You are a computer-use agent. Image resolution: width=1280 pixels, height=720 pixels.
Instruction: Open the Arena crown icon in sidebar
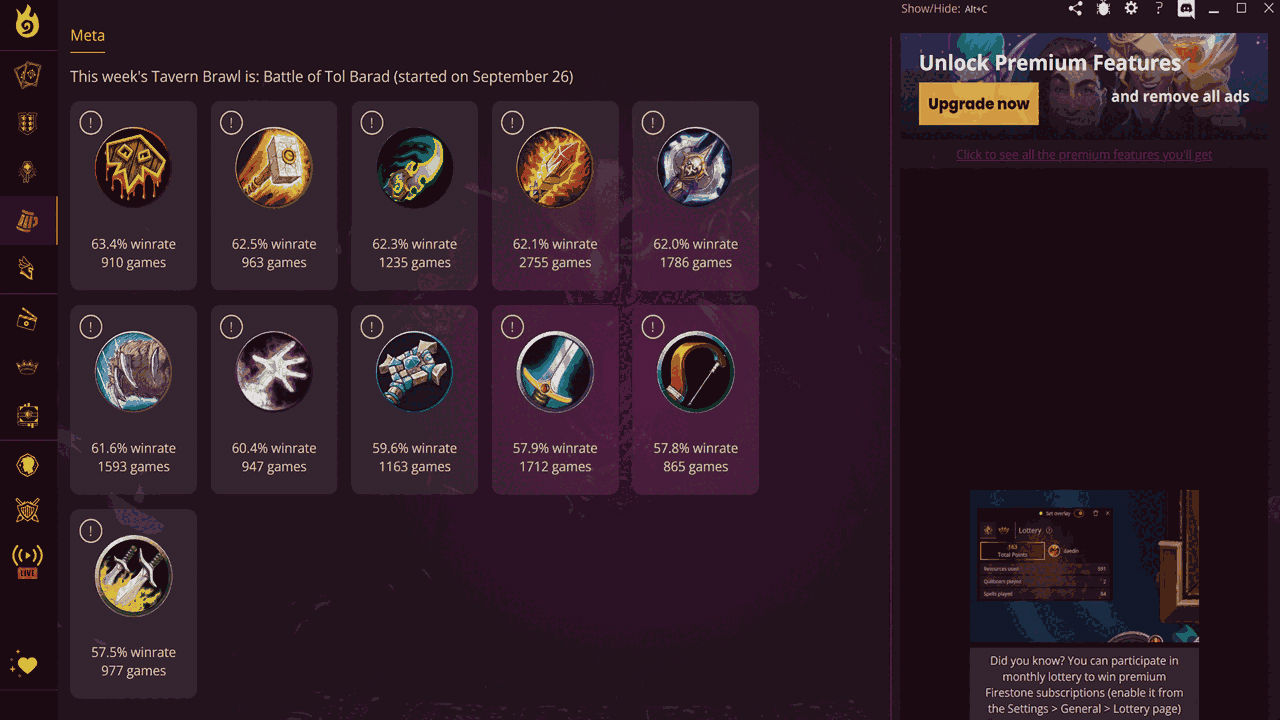pos(27,367)
